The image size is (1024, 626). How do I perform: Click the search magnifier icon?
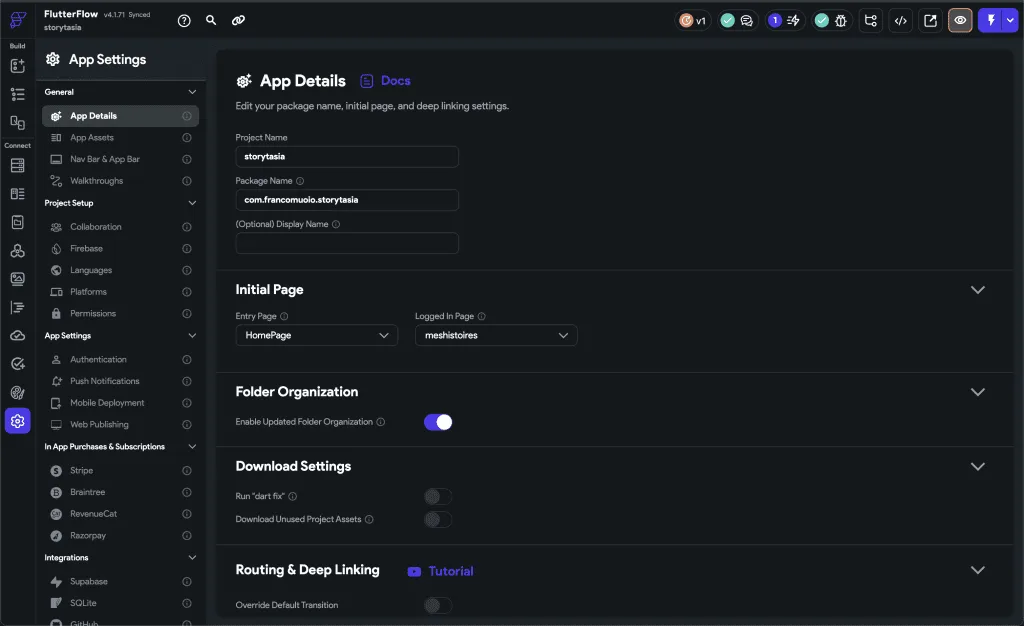pos(211,20)
